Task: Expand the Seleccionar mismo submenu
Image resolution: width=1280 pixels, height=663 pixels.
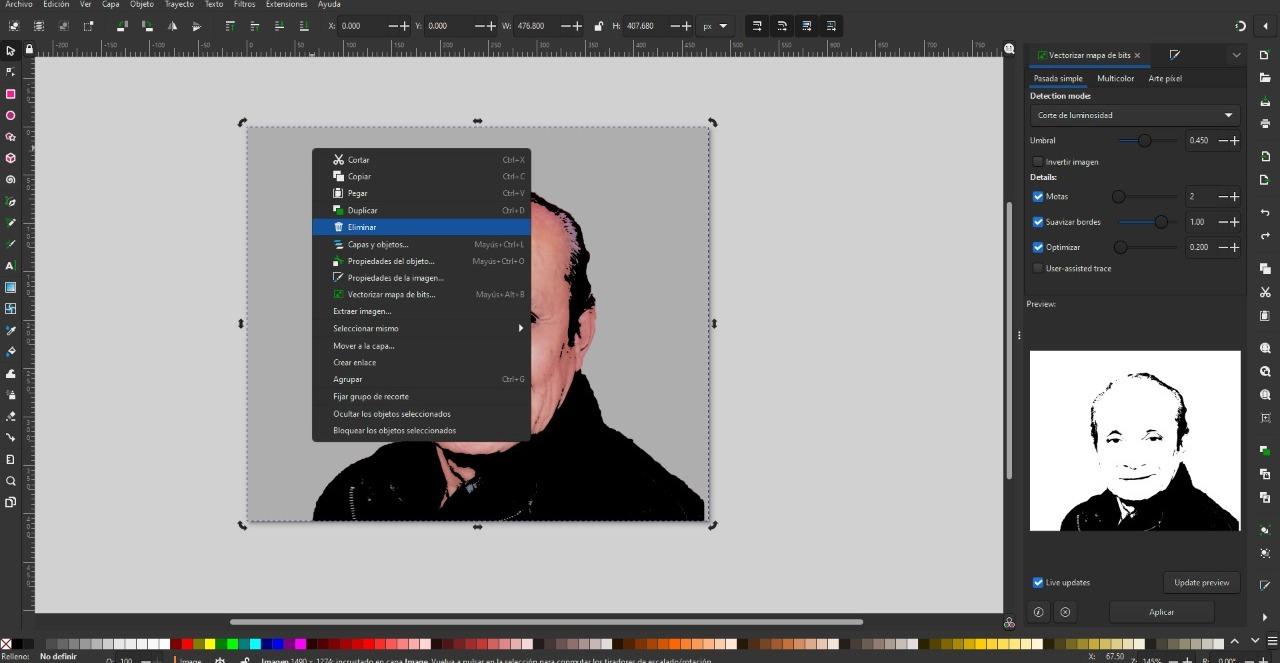Action: (x=421, y=328)
